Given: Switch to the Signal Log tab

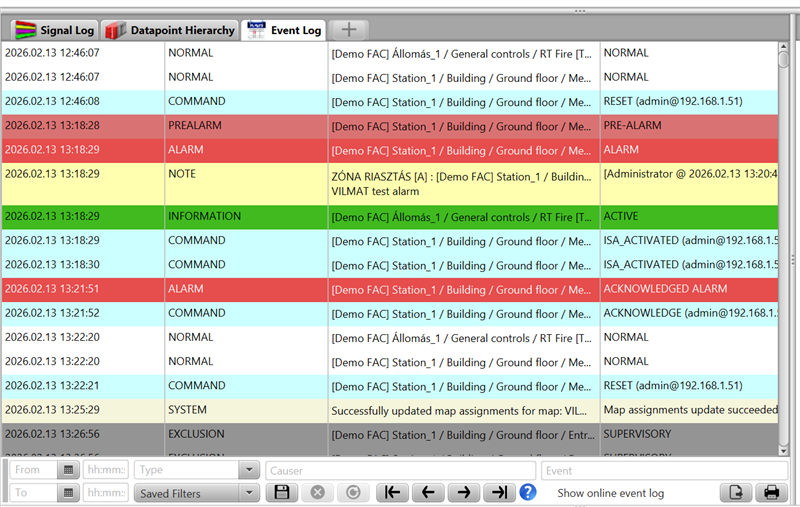Looking at the screenshot, I should 53,30.
